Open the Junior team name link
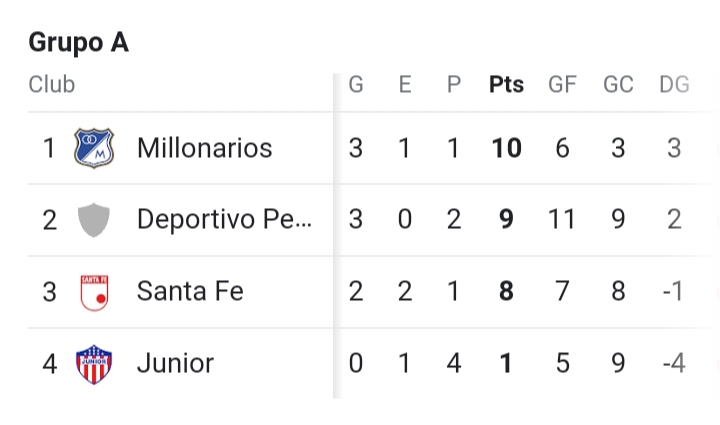Viewport: 720px width, 425px height. pyautogui.click(x=175, y=362)
